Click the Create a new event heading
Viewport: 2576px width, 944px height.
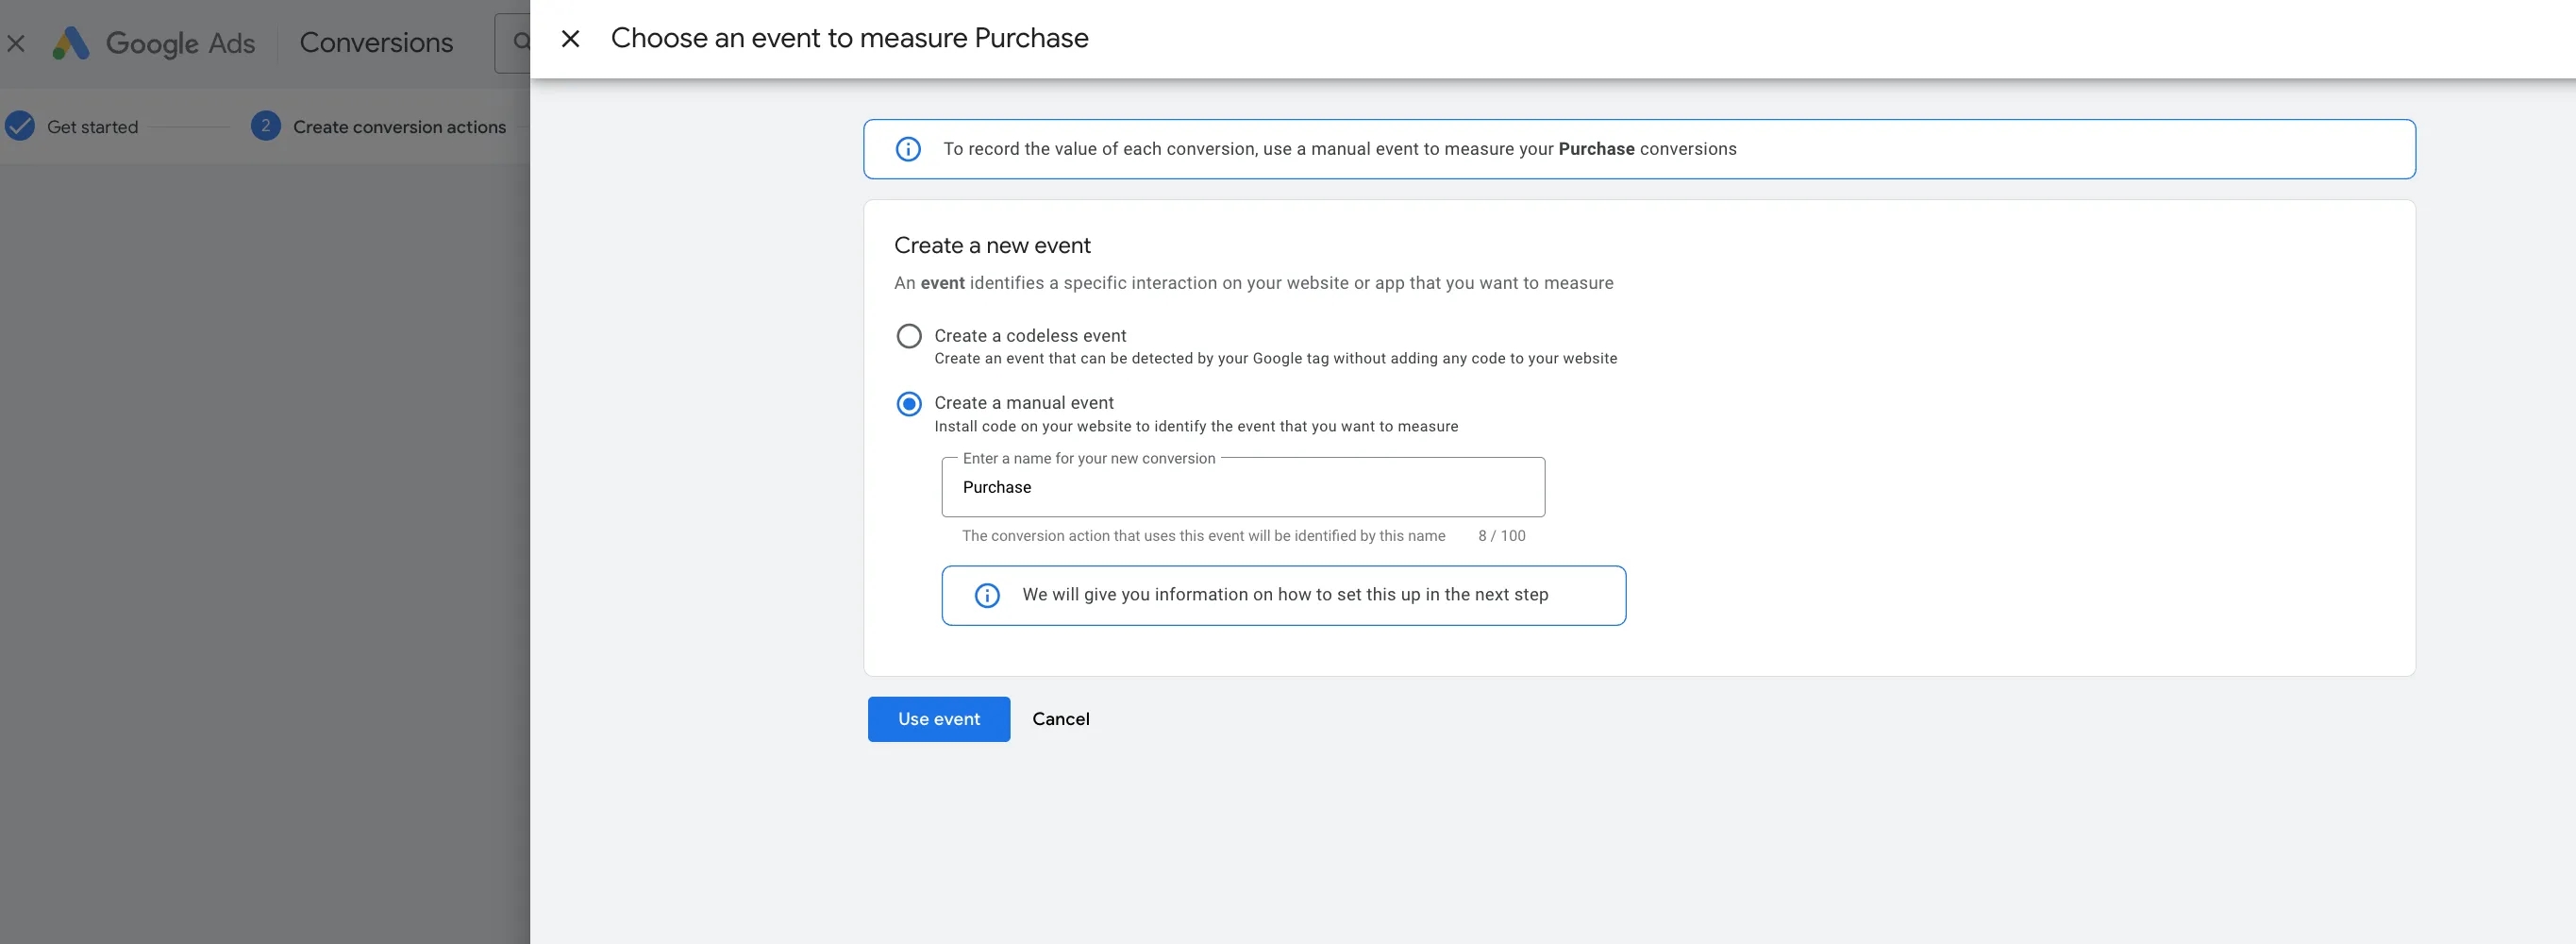(992, 245)
